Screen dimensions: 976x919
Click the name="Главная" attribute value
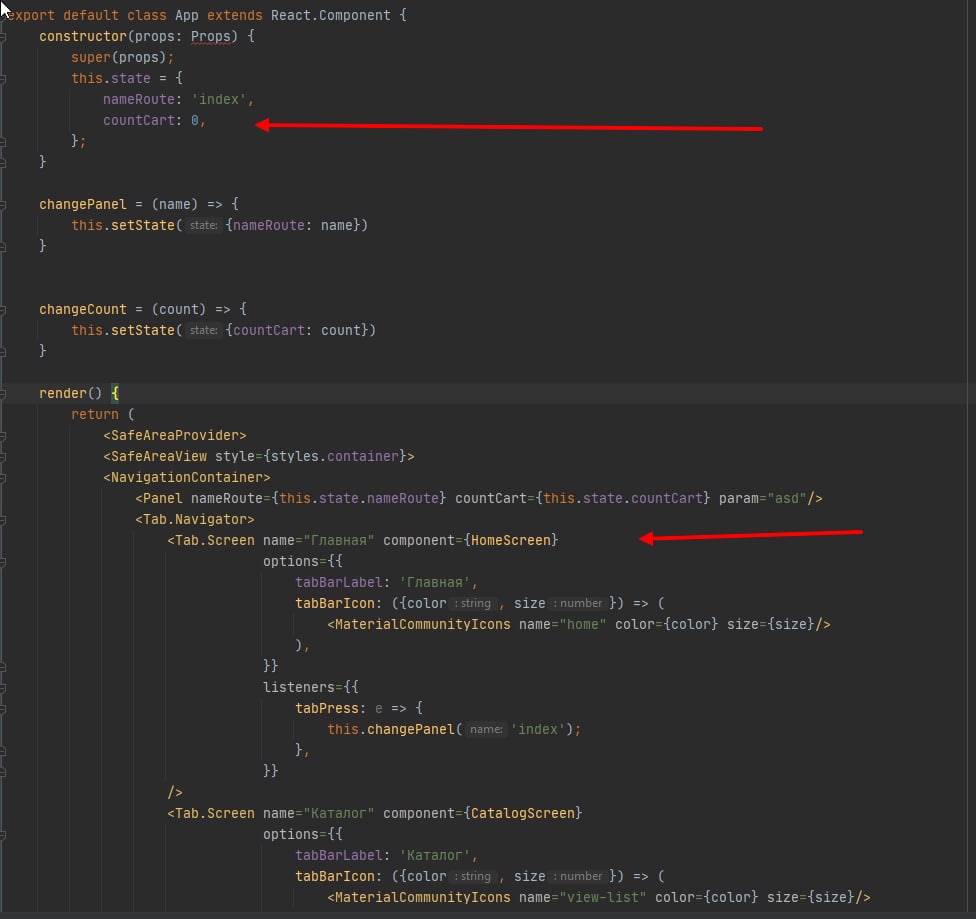(339, 540)
